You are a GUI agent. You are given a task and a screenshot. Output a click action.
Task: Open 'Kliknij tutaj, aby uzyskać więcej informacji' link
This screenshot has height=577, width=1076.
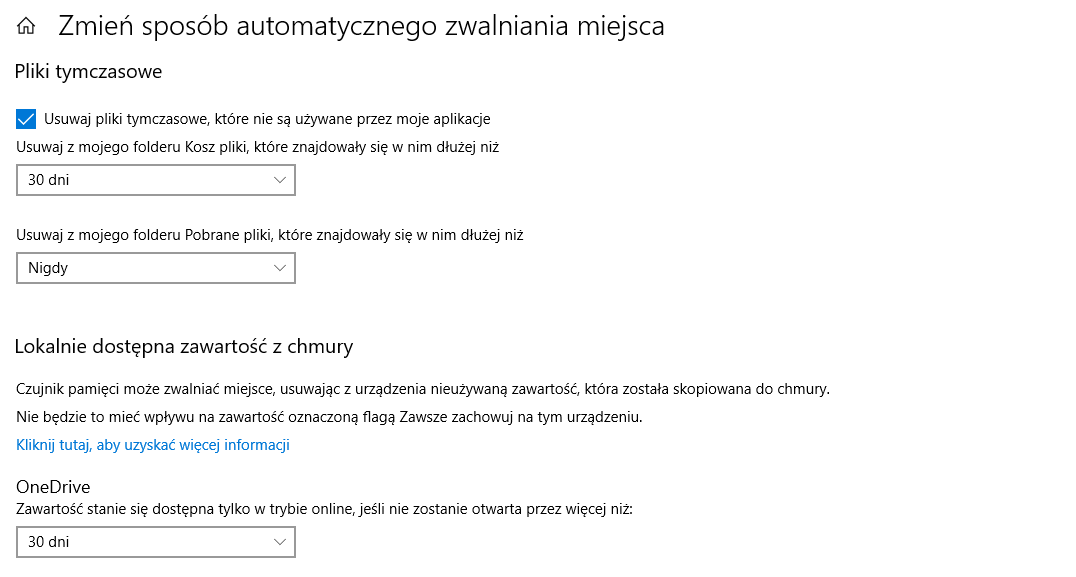click(152, 444)
